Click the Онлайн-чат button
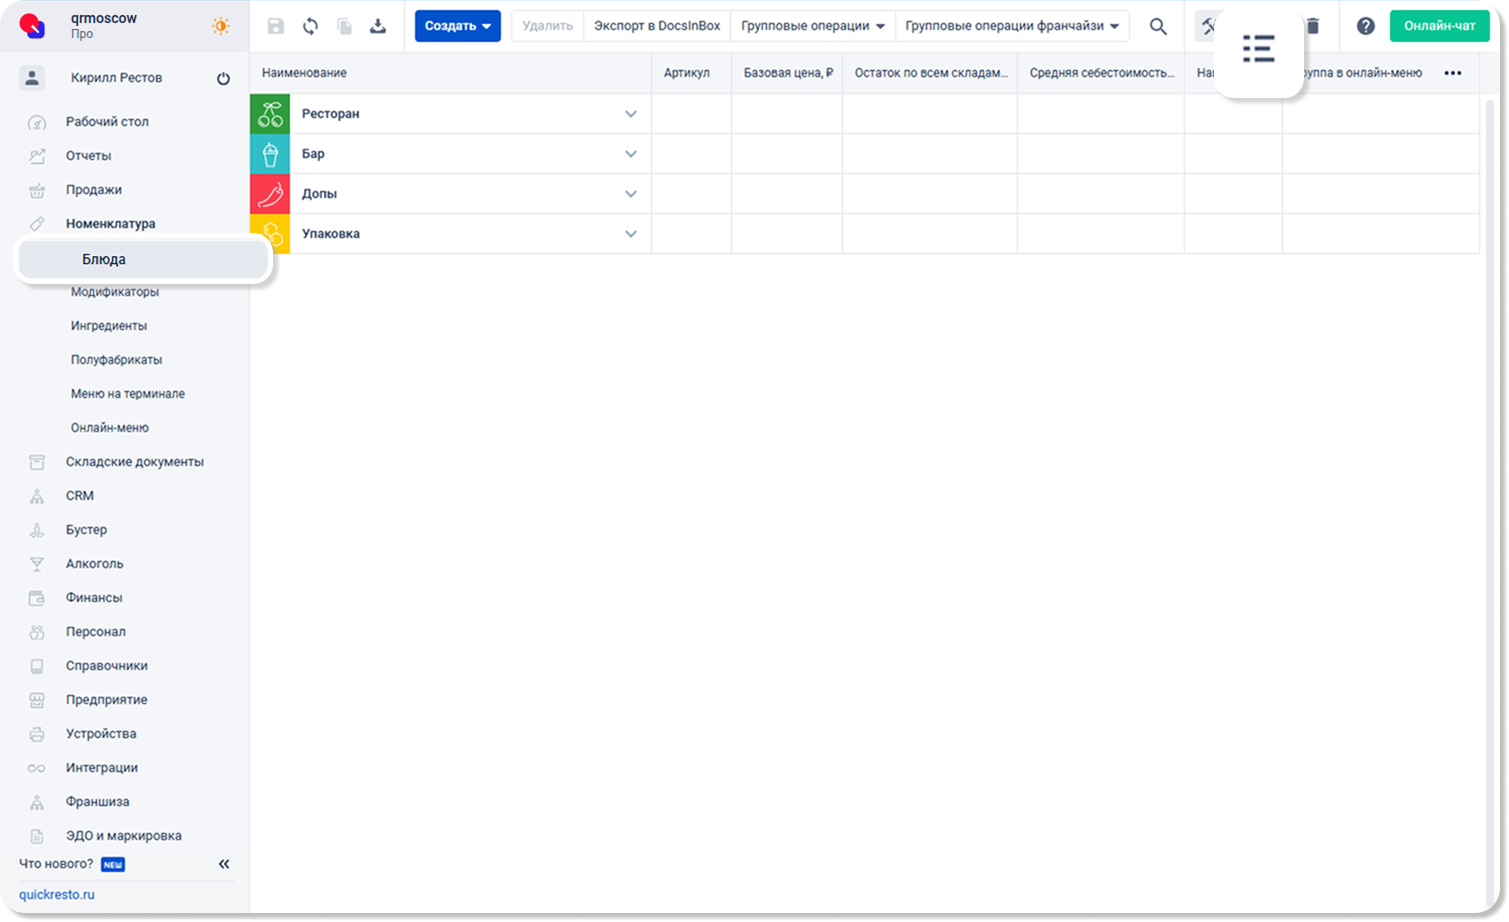The height and width of the screenshot is (922, 1509). [x=1439, y=26]
